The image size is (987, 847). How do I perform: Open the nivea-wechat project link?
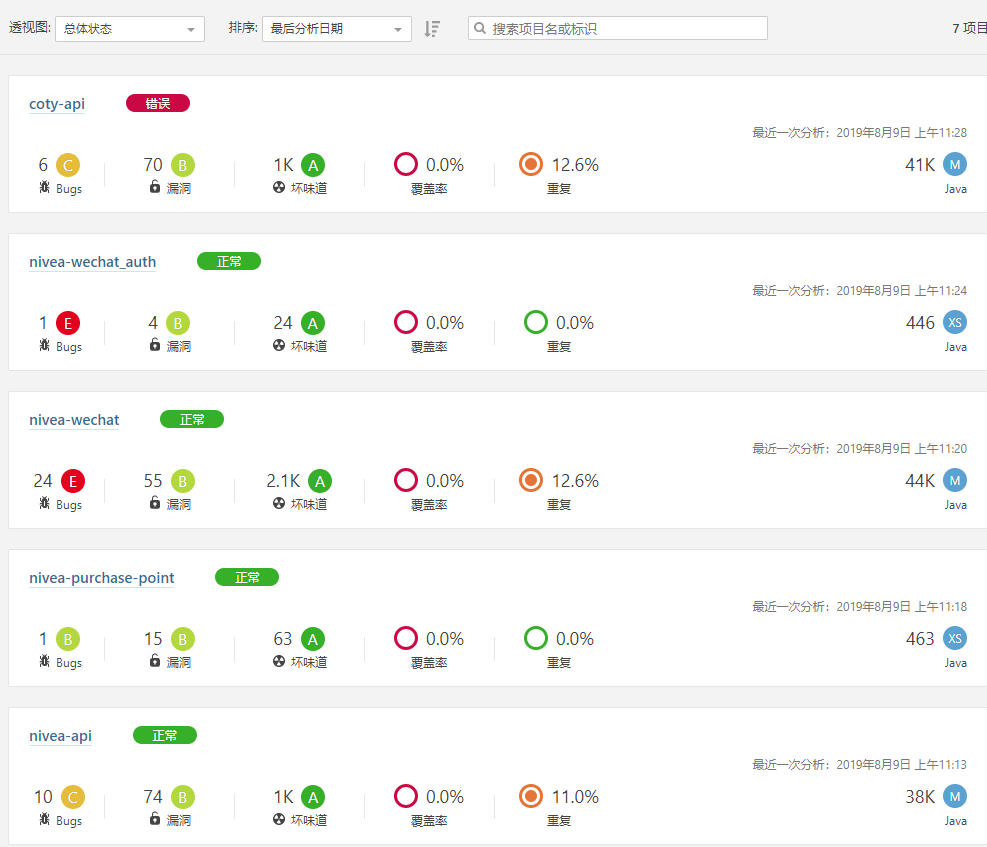[x=74, y=420]
